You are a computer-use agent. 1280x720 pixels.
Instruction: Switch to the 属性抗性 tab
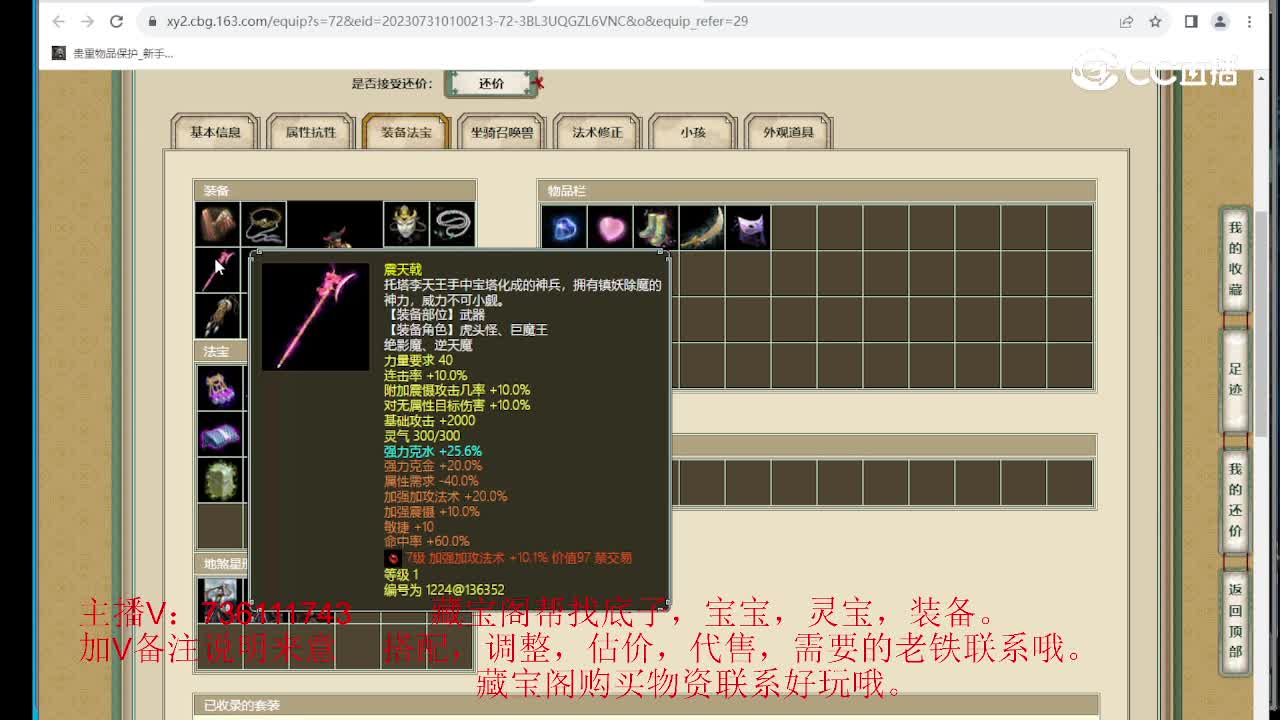tap(310, 131)
